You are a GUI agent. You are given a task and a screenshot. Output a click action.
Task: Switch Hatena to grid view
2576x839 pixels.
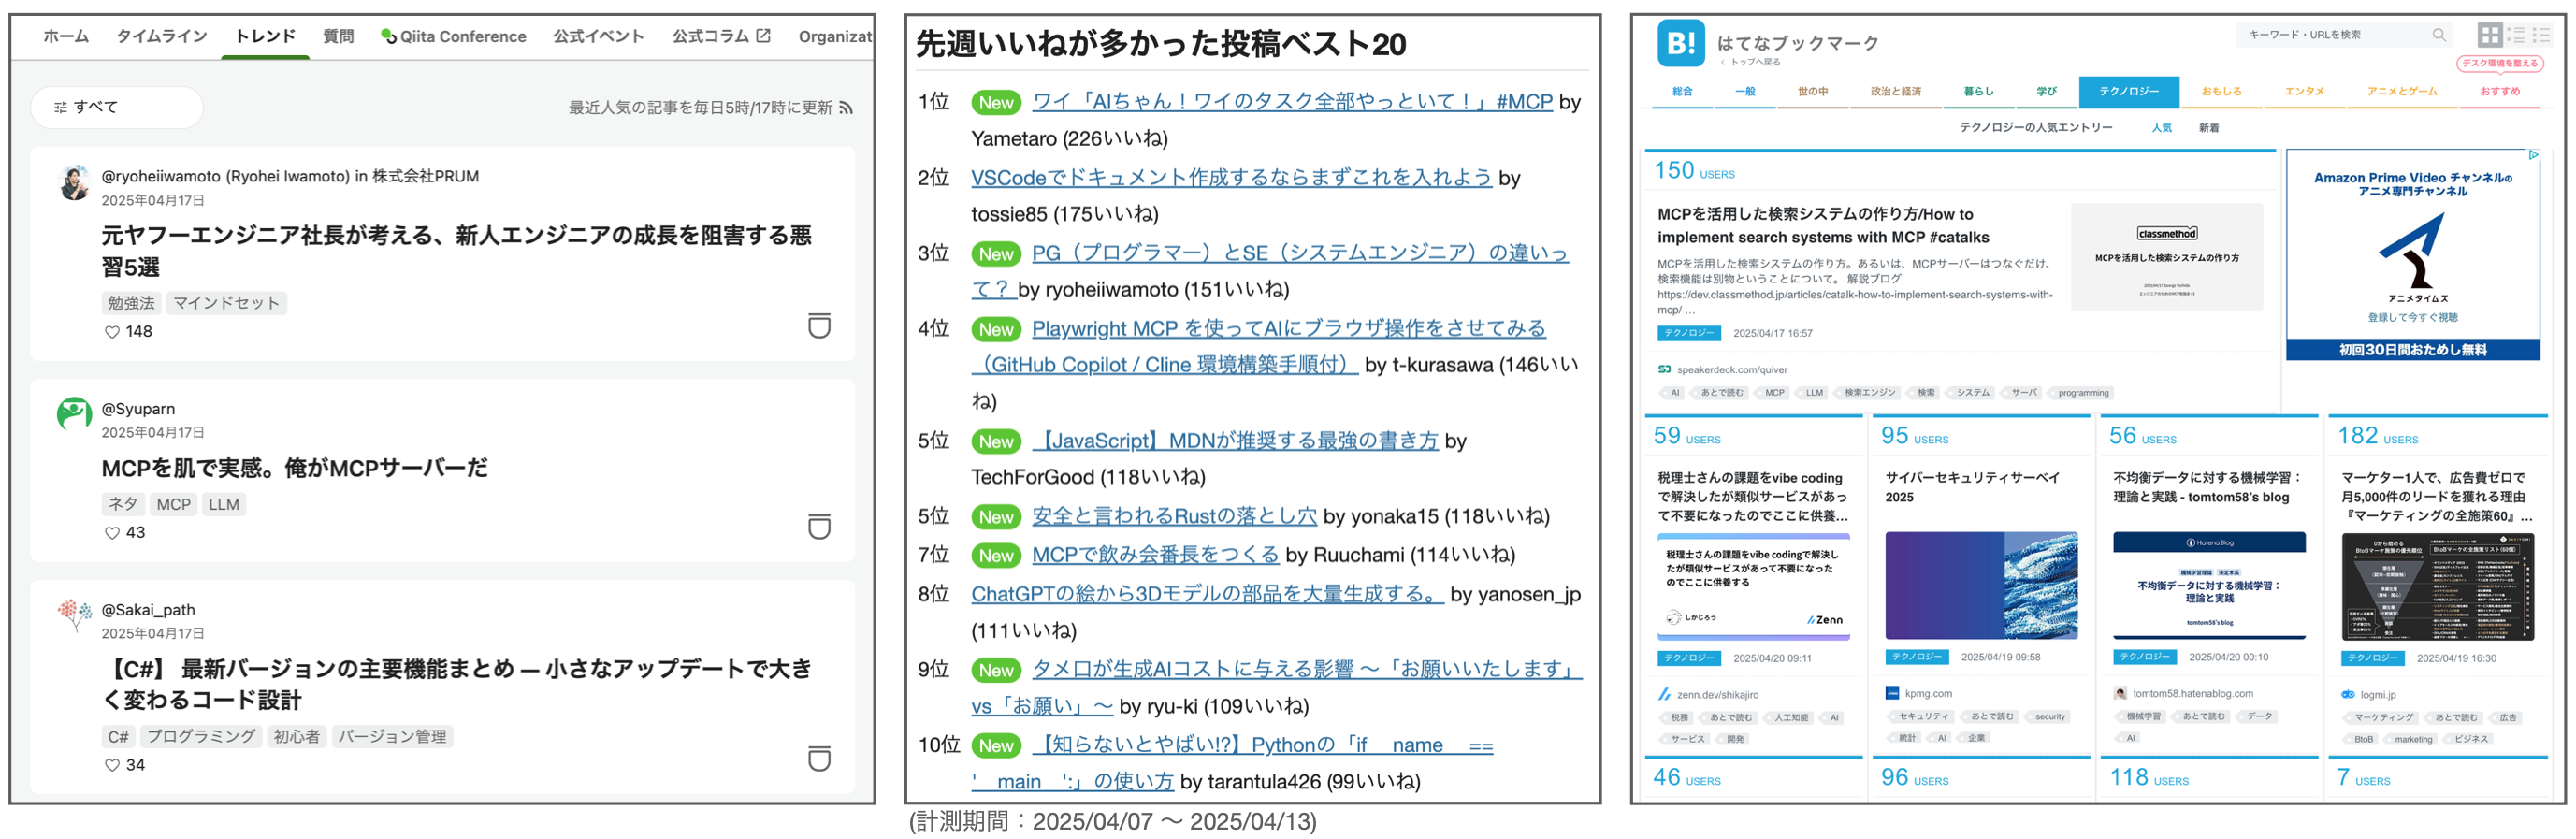2490,35
